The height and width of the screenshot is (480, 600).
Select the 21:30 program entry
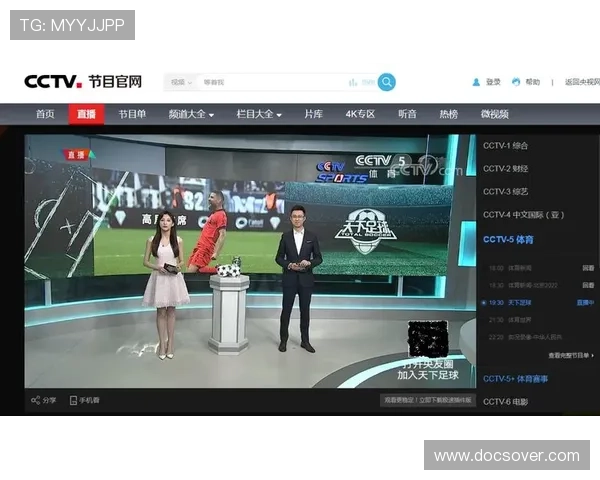tap(510, 320)
